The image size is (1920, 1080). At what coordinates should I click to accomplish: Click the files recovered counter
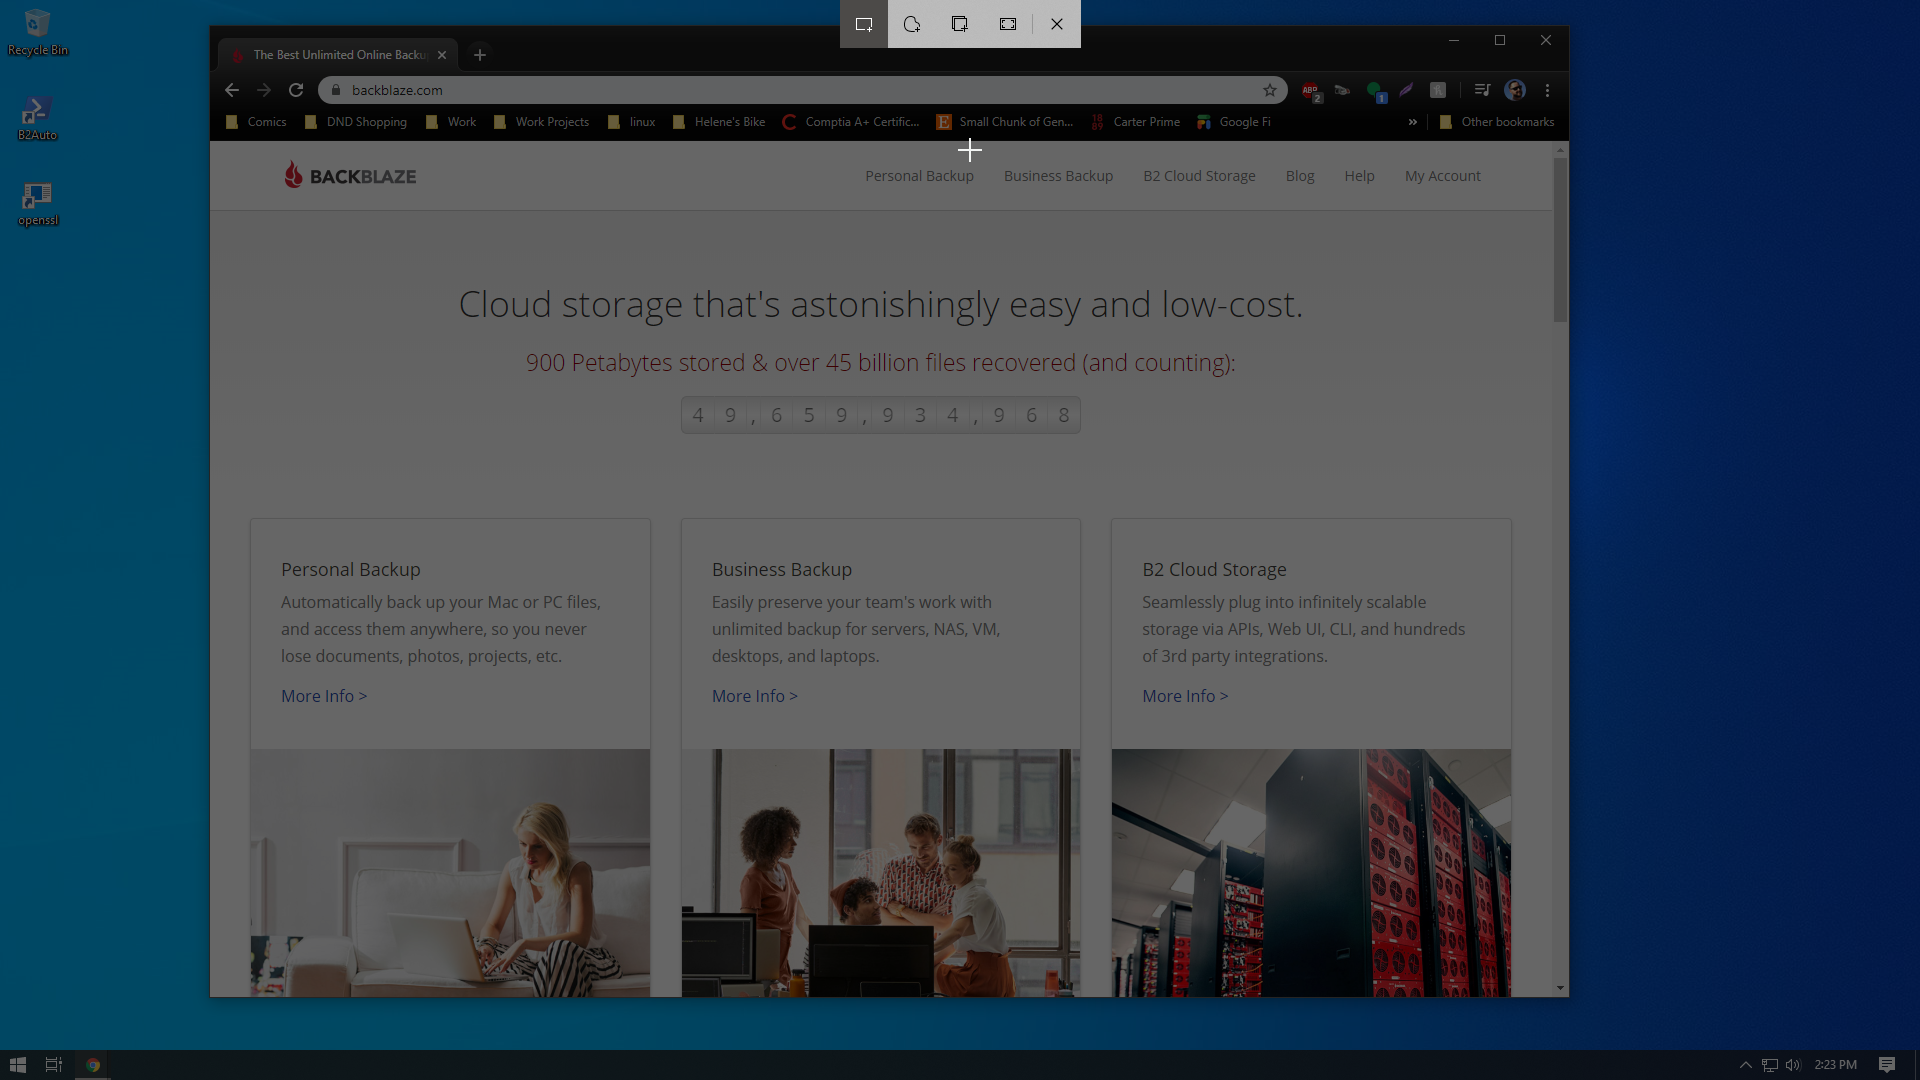(x=881, y=415)
